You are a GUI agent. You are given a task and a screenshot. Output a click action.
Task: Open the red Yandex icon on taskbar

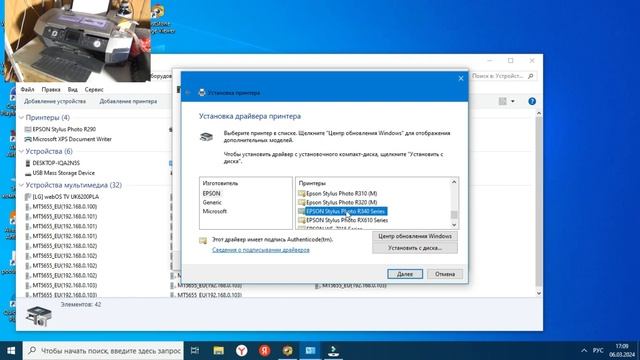264,351
